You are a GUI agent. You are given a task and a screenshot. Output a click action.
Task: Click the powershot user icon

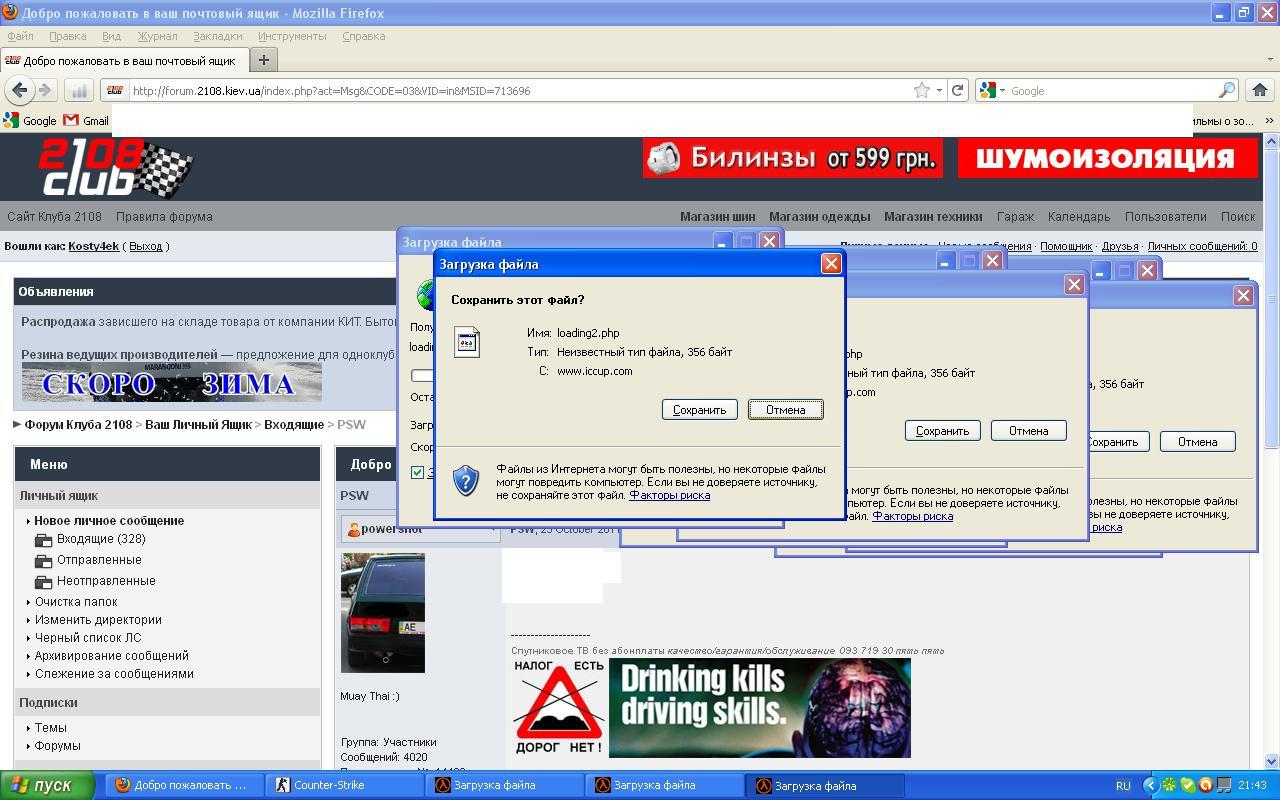coord(353,529)
